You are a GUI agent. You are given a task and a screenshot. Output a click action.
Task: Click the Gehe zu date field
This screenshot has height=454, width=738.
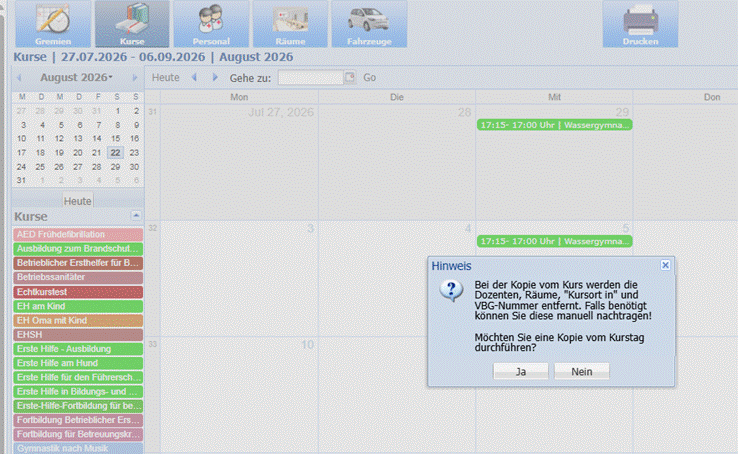[x=311, y=77]
